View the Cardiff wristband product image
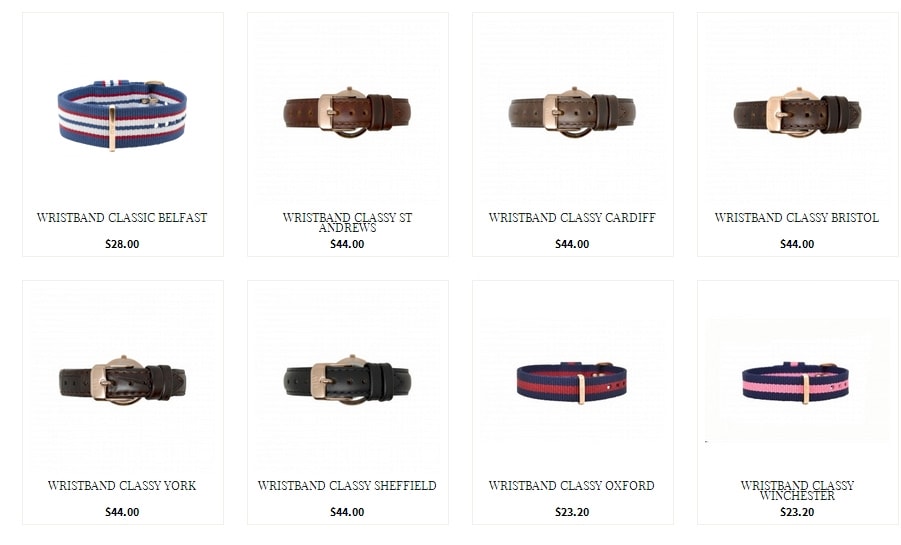Image resolution: width=901 pixels, height=545 pixels. coord(572,113)
